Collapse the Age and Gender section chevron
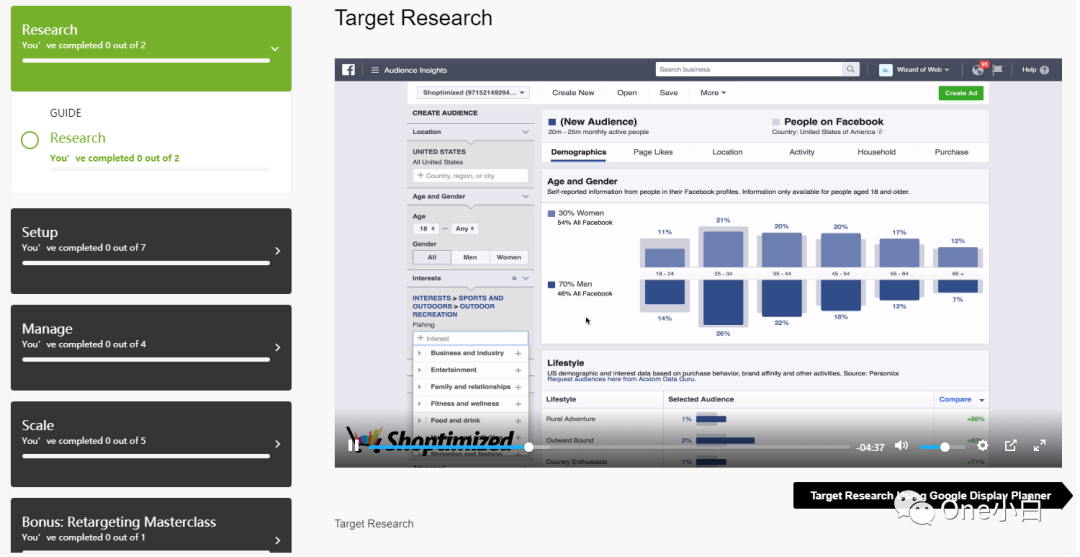 [526, 196]
